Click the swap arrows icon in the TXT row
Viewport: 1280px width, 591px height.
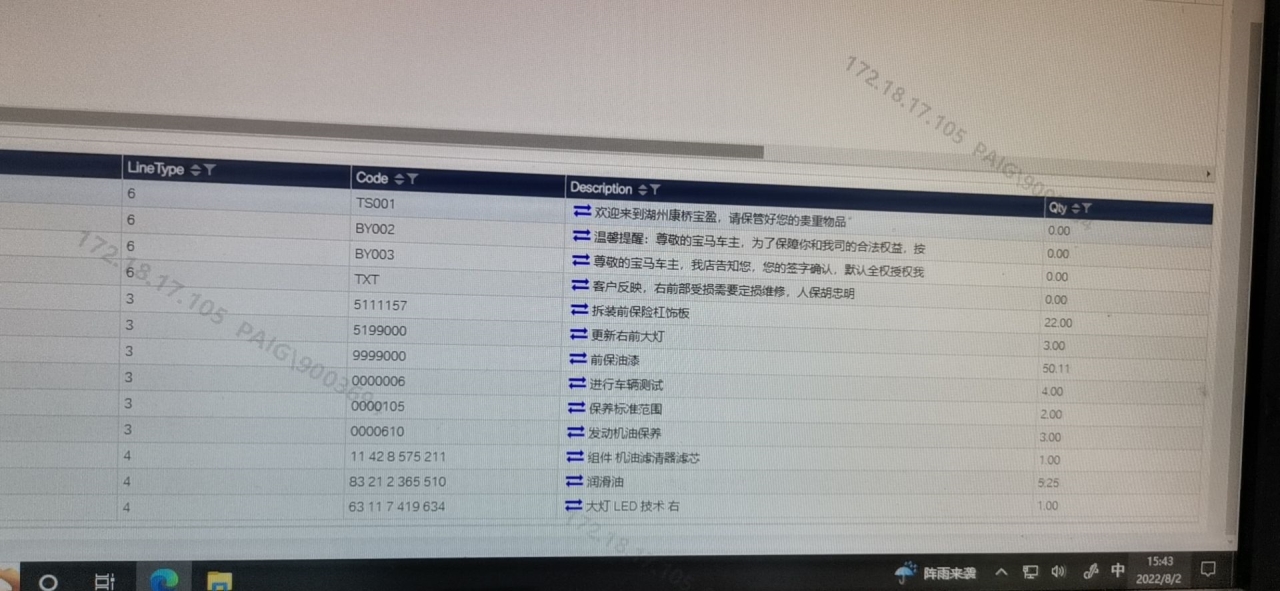pyautogui.click(x=579, y=286)
